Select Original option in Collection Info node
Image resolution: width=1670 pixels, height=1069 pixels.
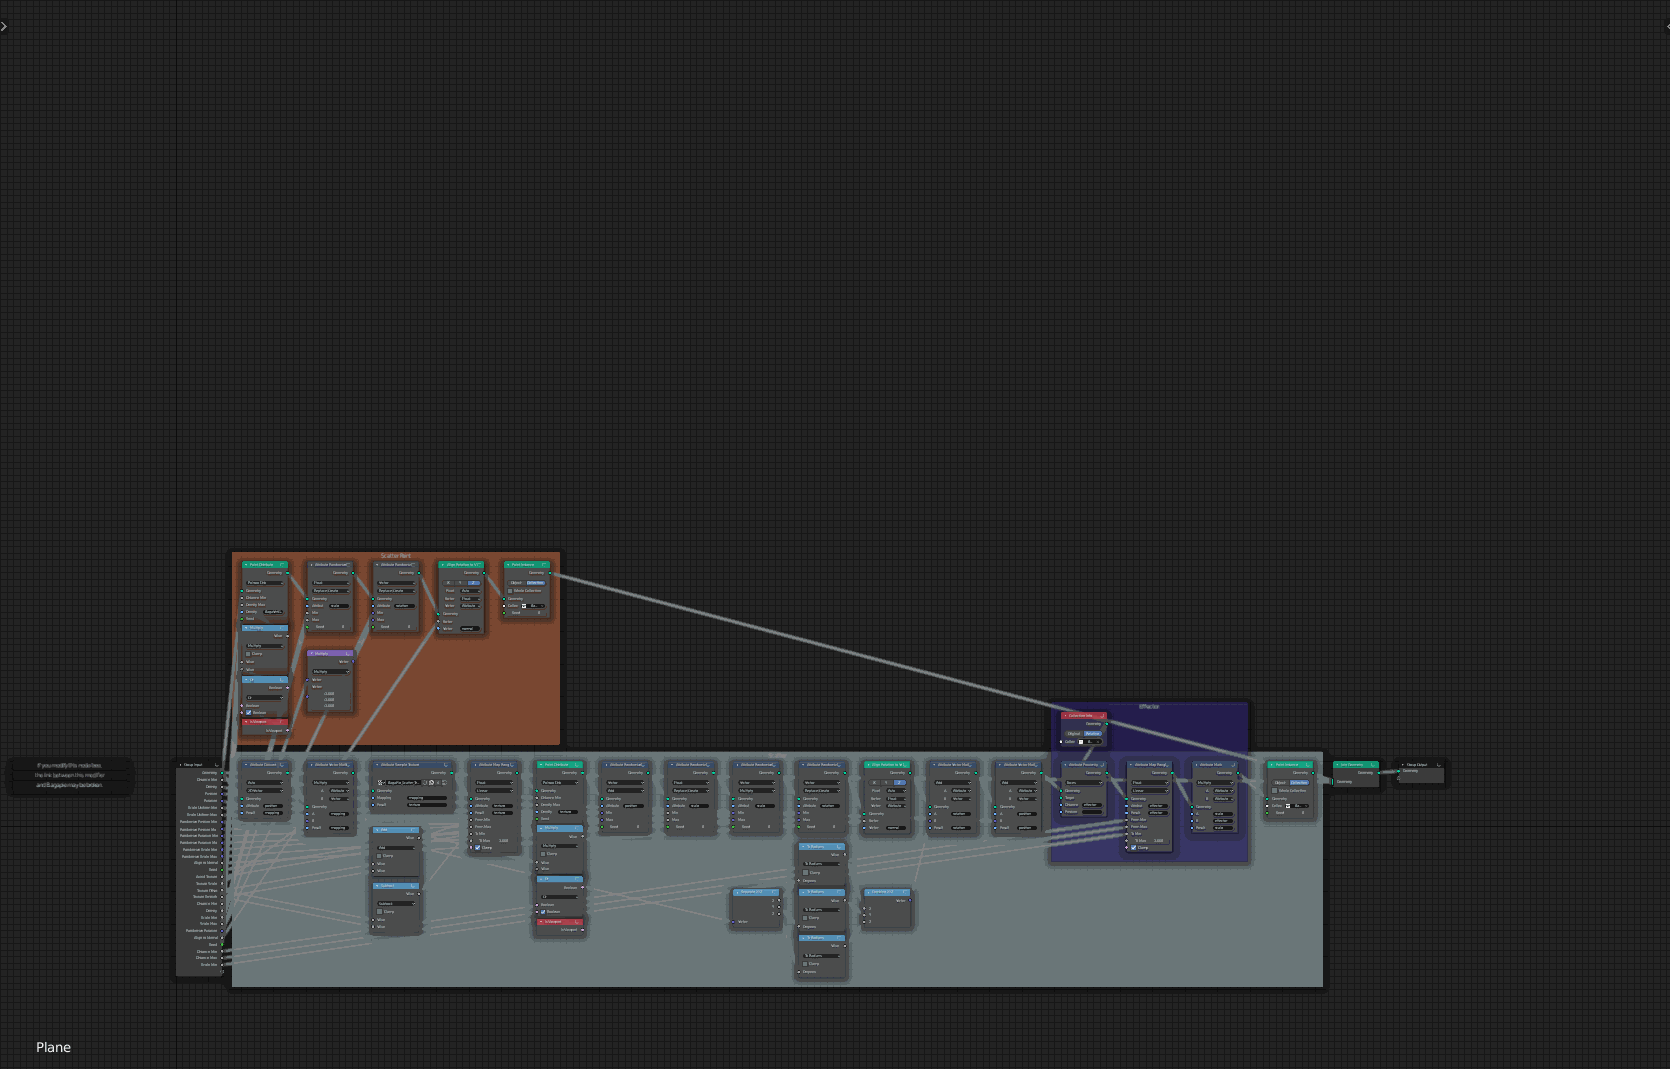pyautogui.click(x=1074, y=733)
